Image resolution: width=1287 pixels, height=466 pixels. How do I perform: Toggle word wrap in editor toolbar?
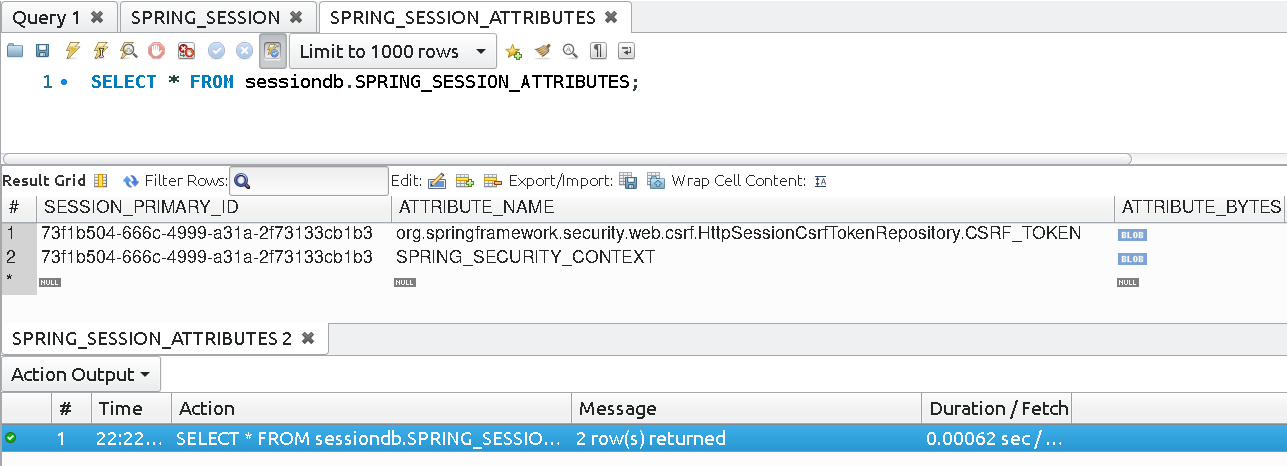(x=626, y=51)
